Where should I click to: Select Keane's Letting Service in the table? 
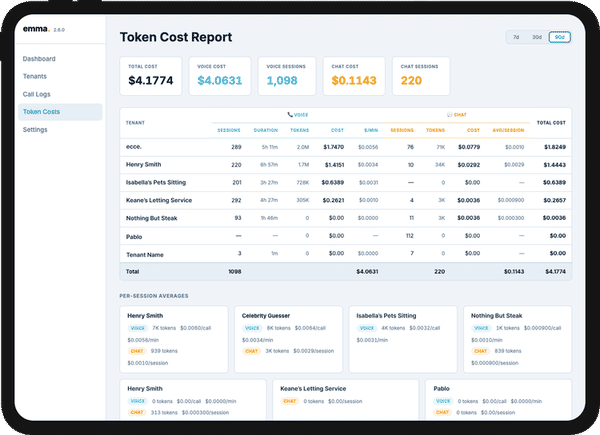coord(159,200)
